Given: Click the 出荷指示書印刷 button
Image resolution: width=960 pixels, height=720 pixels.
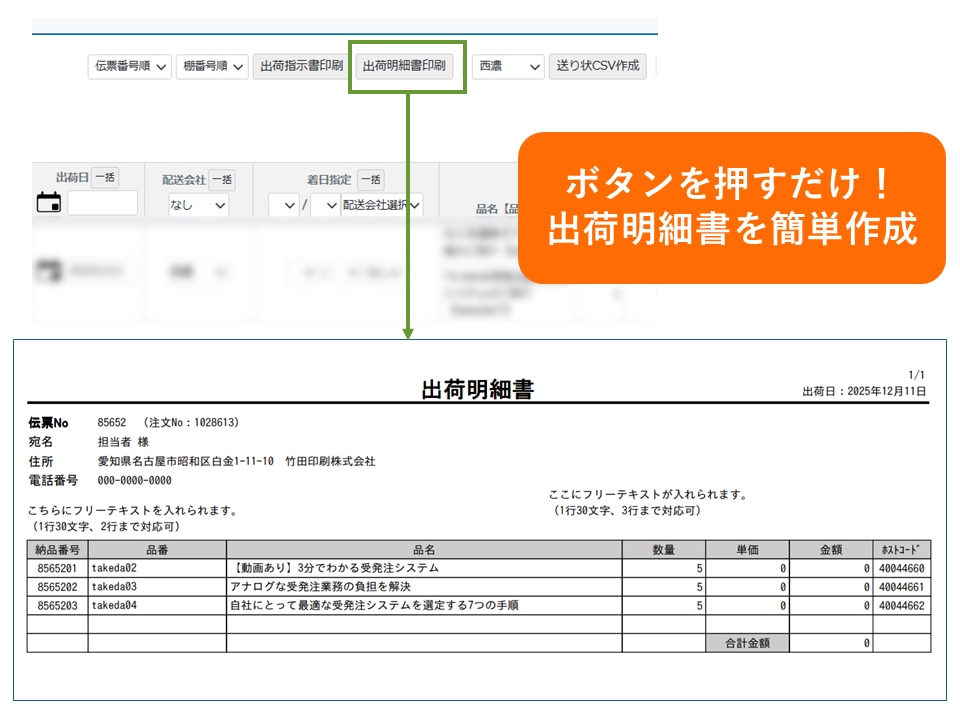Looking at the screenshot, I should (301, 67).
